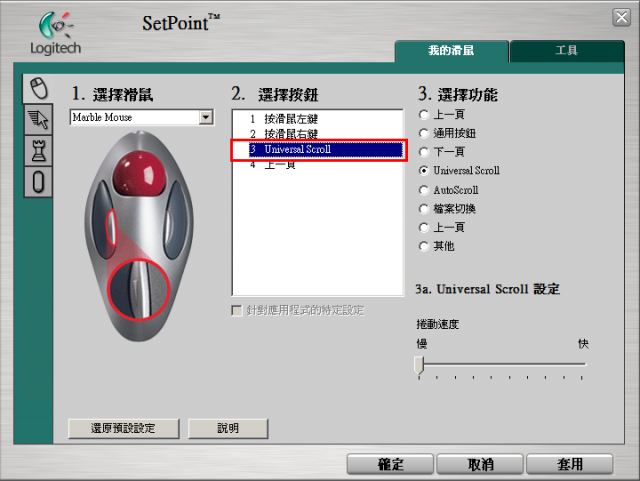Open the pointer movement settings sidebar icon
This screenshot has width=640, height=481.
pyautogui.click(x=38, y=119)
